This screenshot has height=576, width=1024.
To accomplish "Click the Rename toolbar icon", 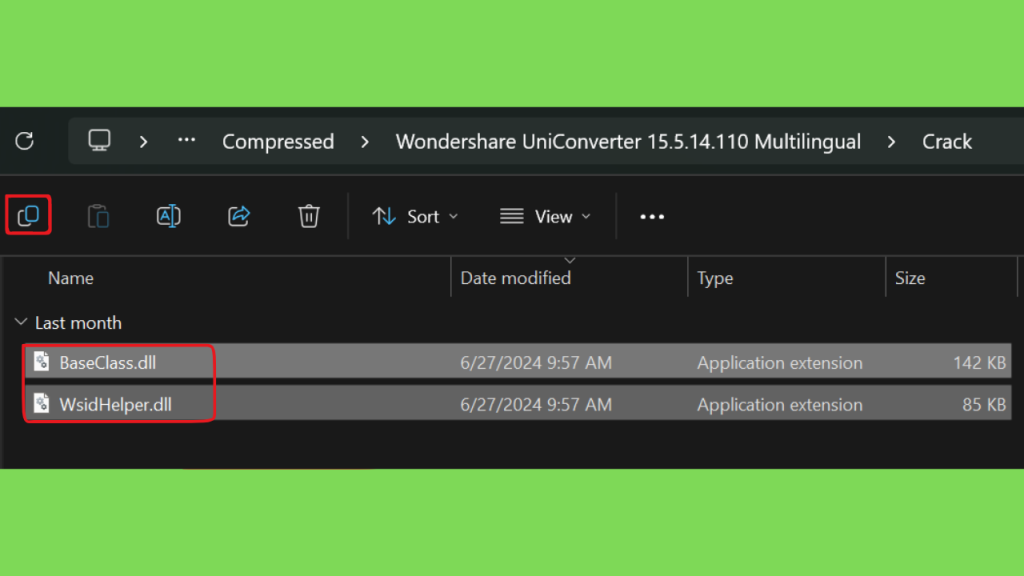I will pos(168,216).
